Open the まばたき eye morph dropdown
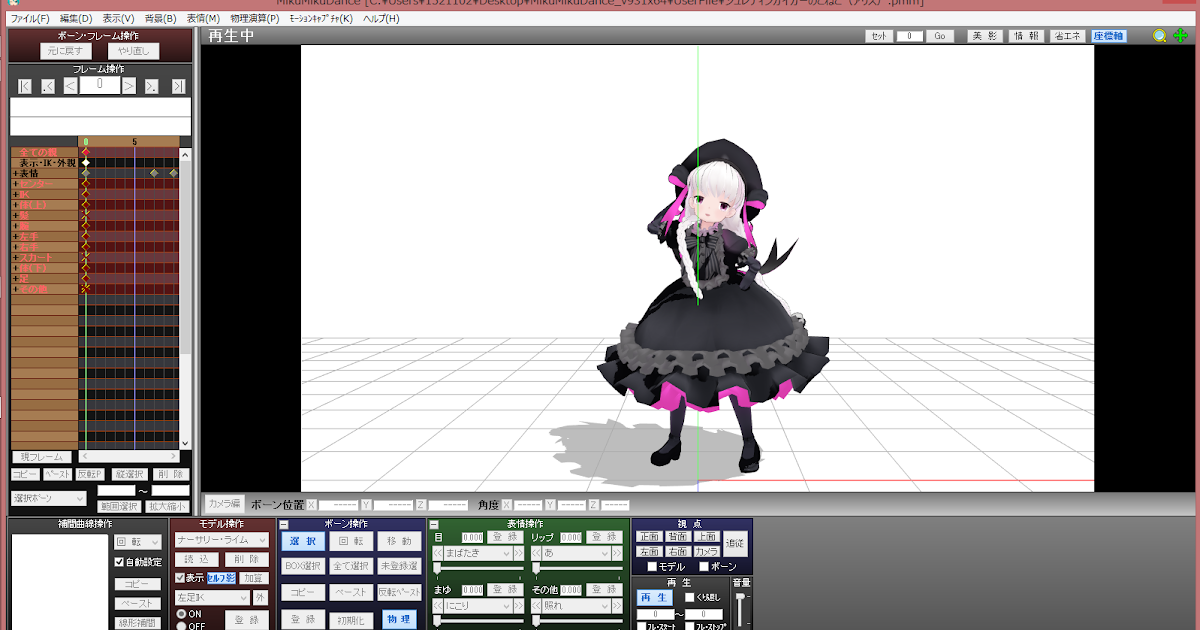 478,553
